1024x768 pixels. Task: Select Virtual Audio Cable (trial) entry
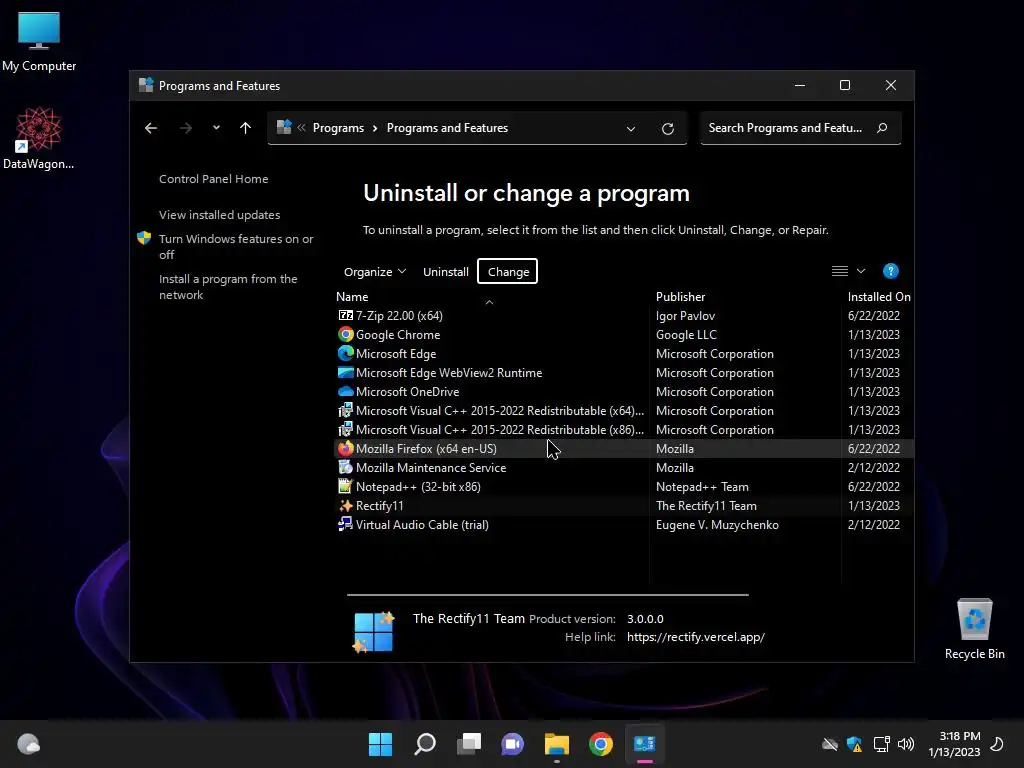click(x=422, y=524)
